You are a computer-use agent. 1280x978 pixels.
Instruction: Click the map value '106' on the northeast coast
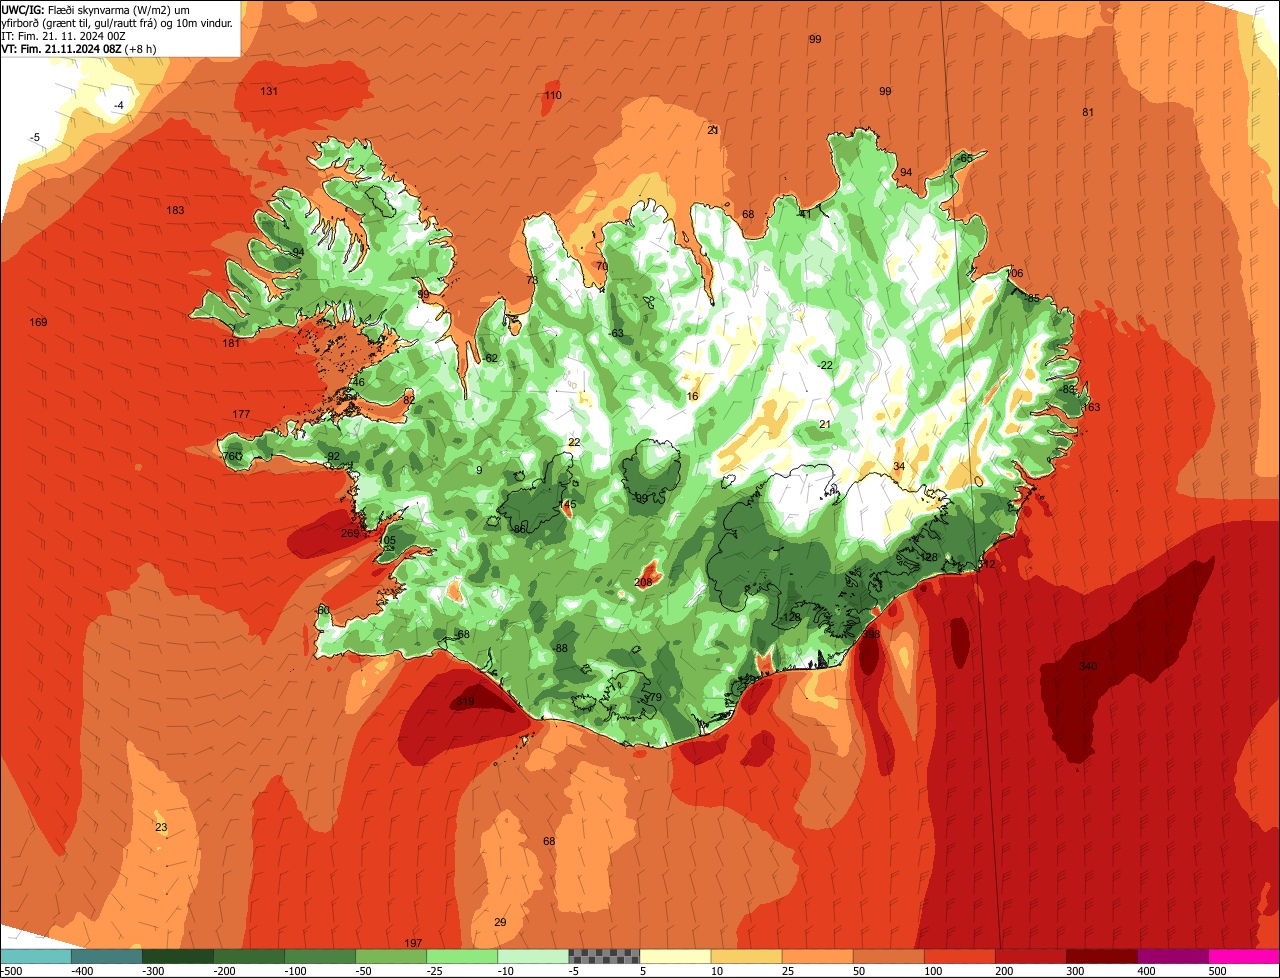[1015, 273]
